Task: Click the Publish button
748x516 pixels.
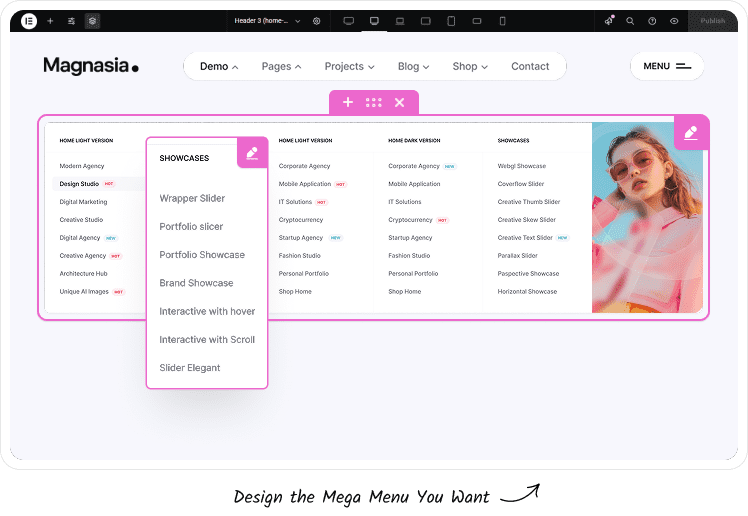Action: coord(713,20)
